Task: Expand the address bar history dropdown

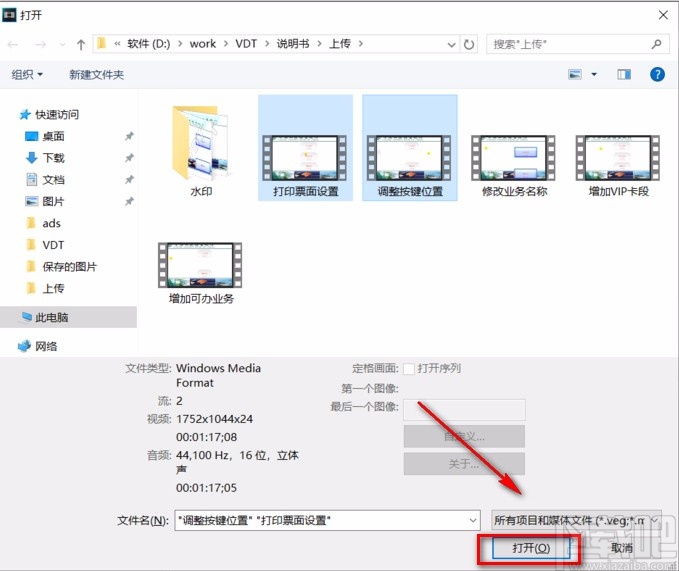Action: point(451,44)
